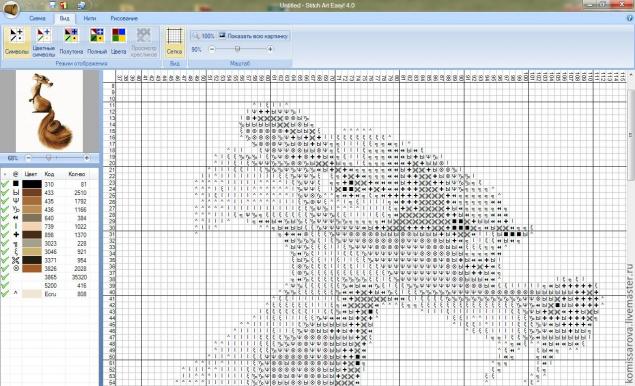Open the Рисование ribbon tab
Viewport: 635px width, 386px height.
coord(124,18)
